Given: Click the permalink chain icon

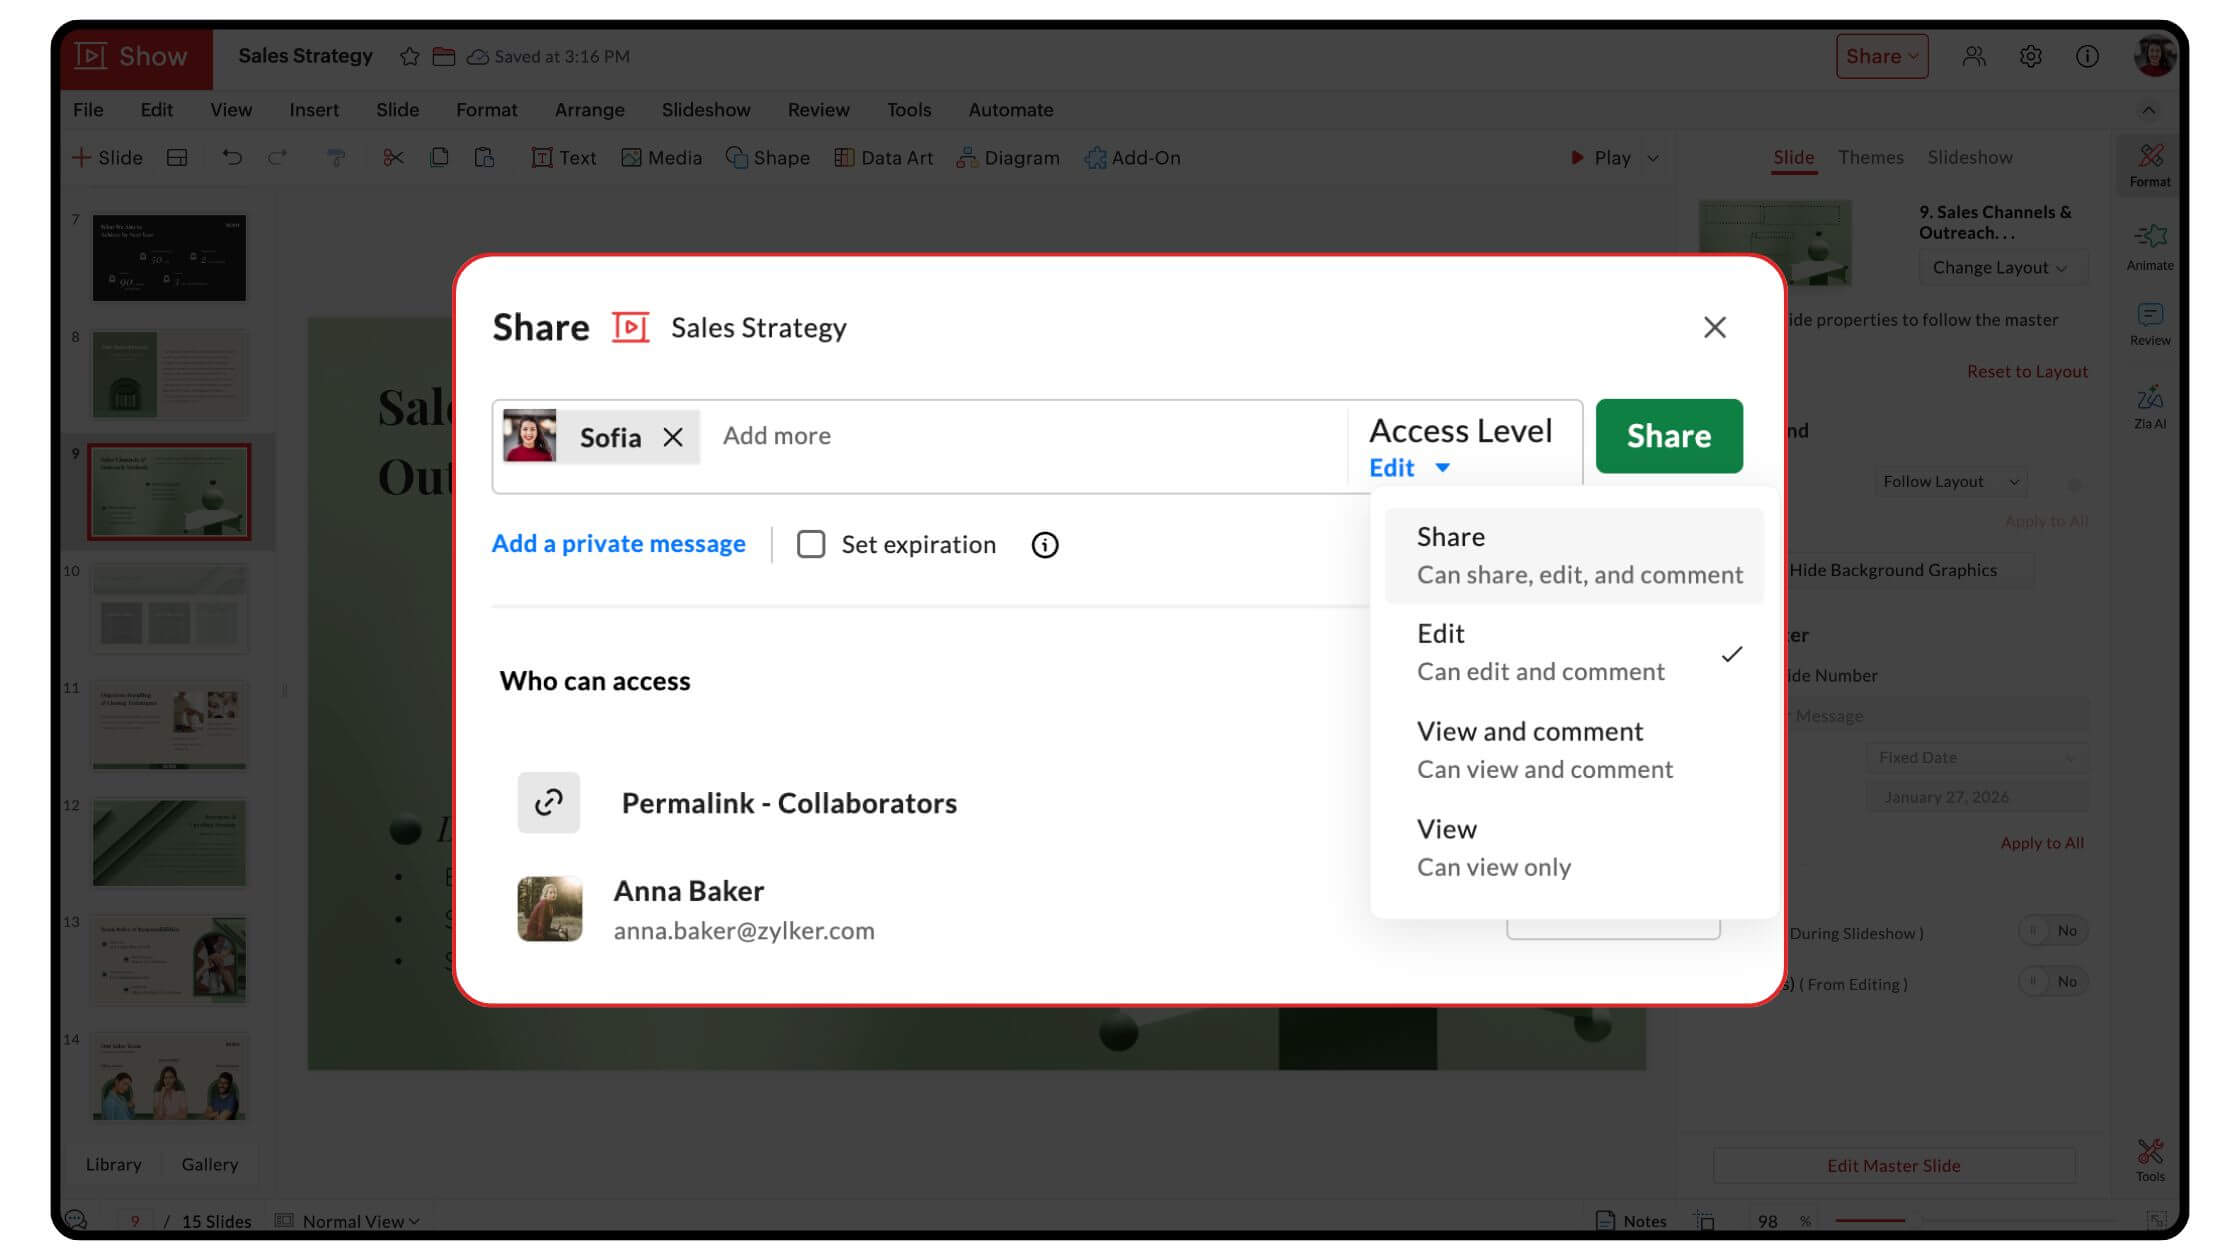Looking at the screenshot, I should tap(548, 802).
